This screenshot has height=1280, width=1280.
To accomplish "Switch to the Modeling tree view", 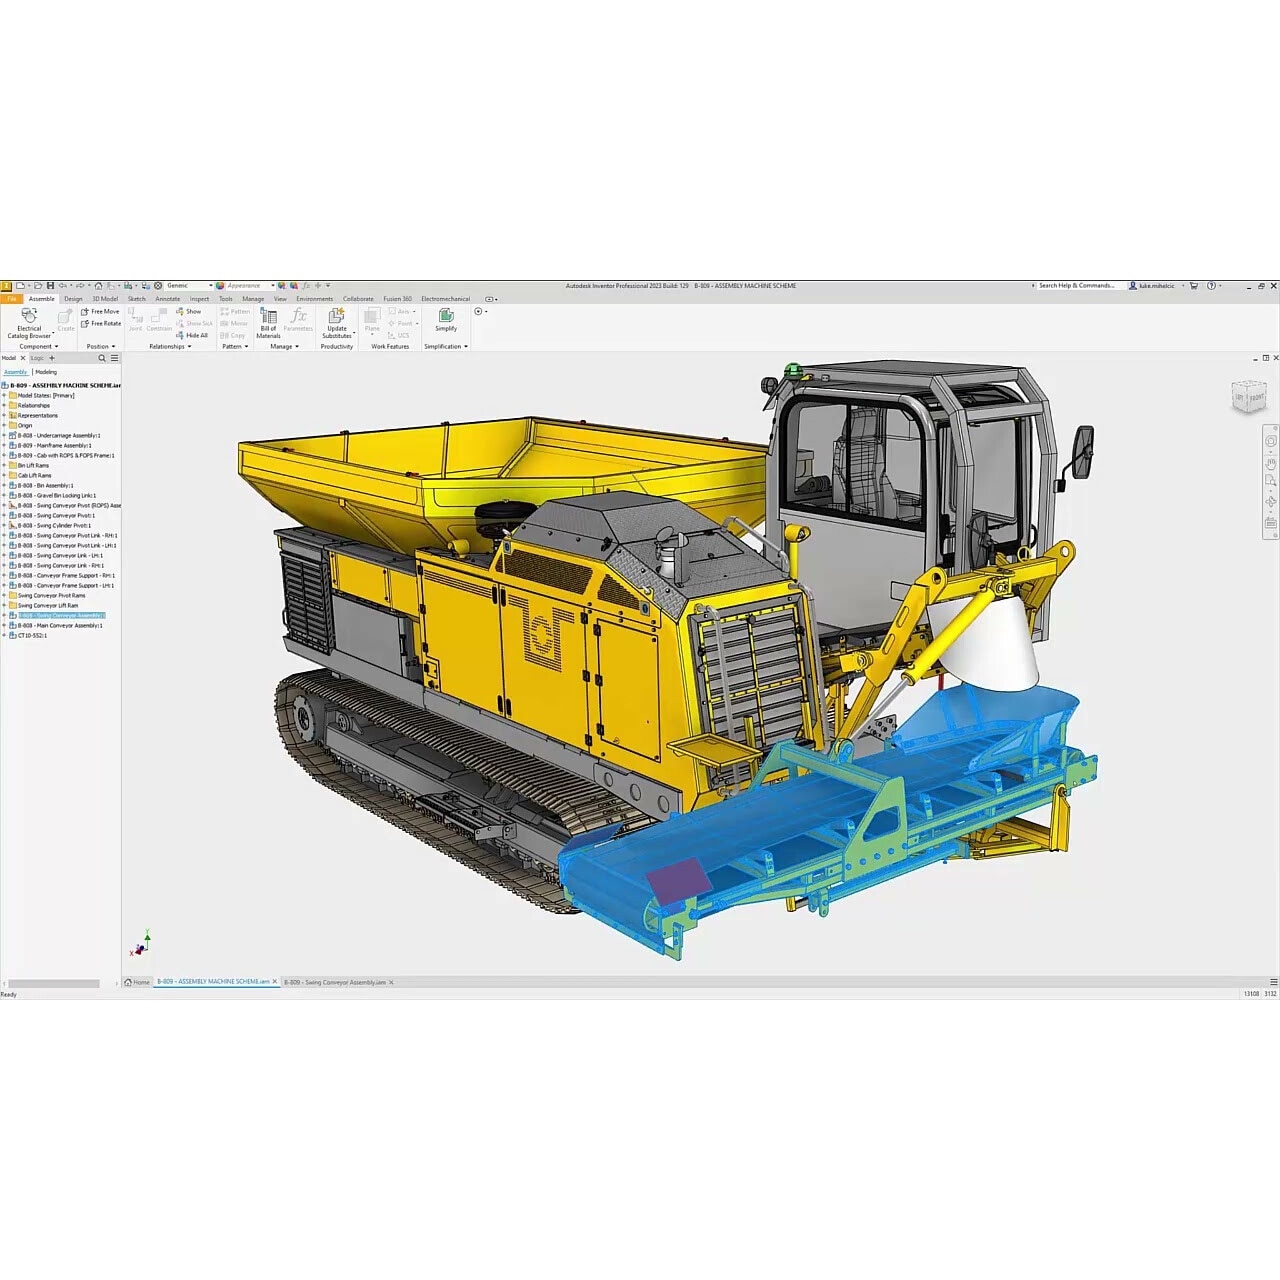I will [x=46, y=372].
